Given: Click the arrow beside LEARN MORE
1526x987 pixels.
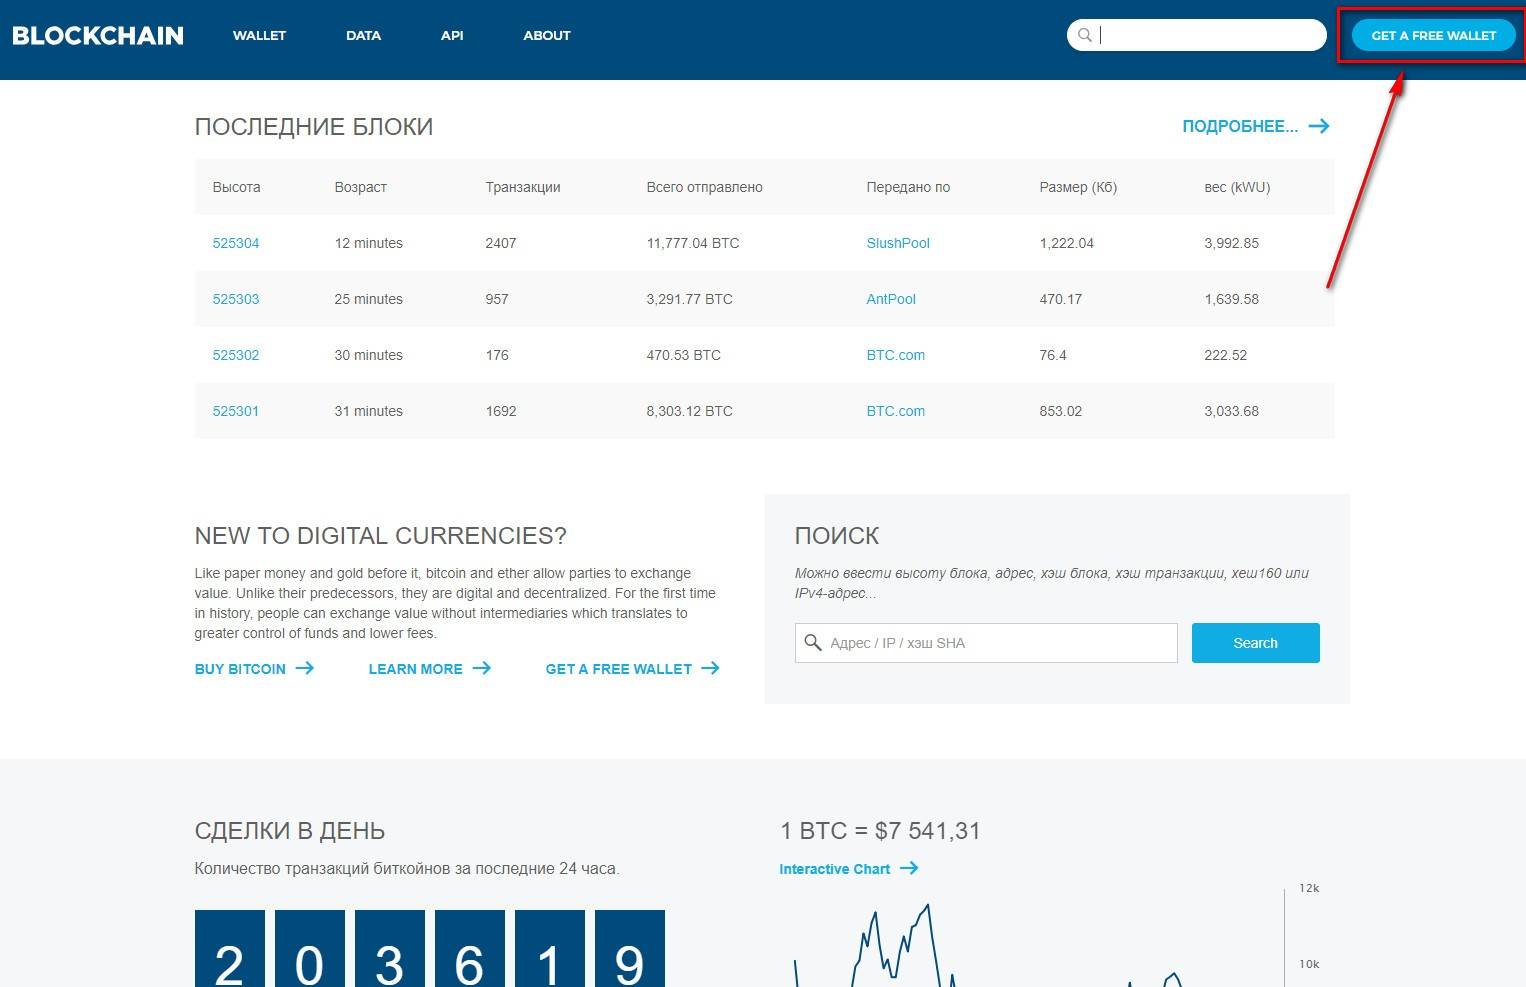Looking at the screenshot, I should tap(482, 668).
